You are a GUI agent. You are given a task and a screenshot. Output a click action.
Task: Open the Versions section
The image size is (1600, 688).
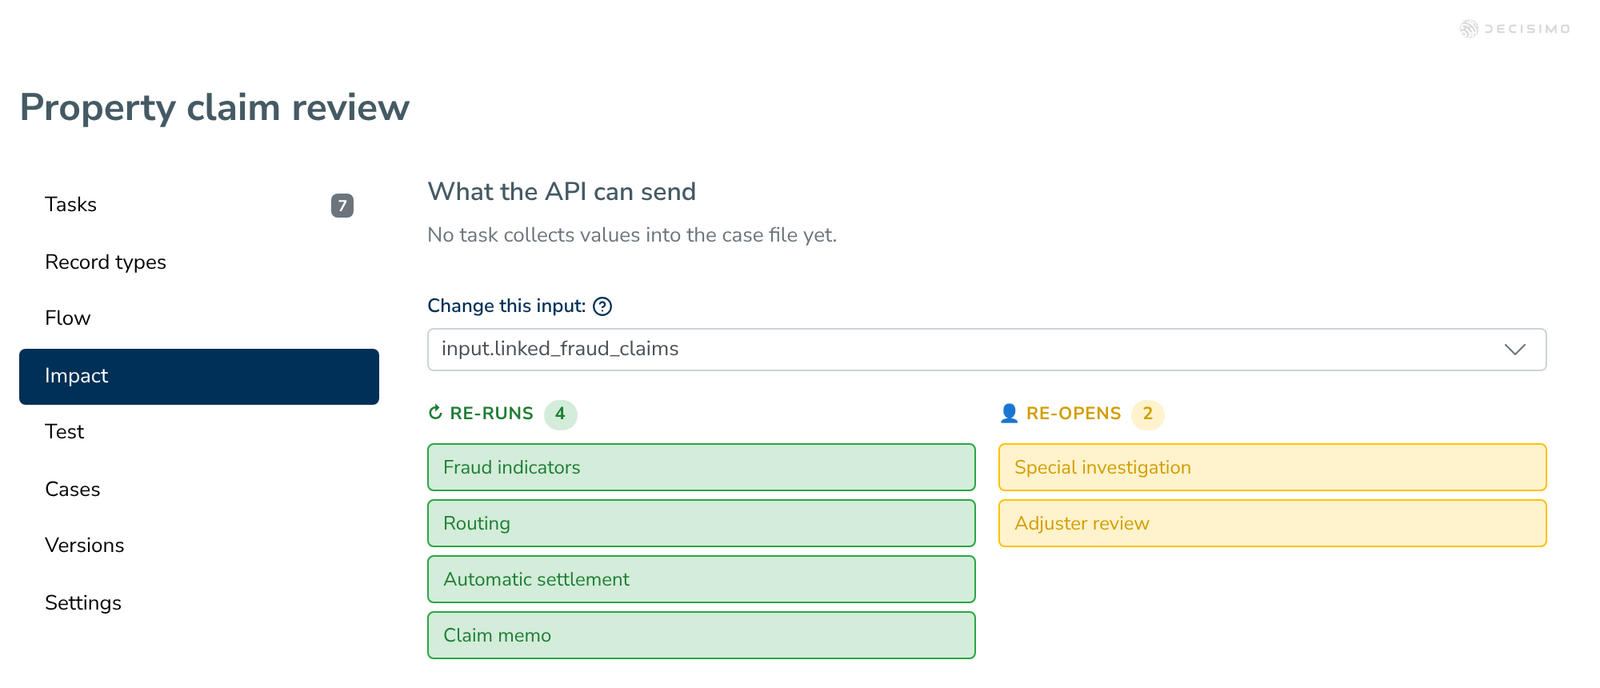click(199, 545)
